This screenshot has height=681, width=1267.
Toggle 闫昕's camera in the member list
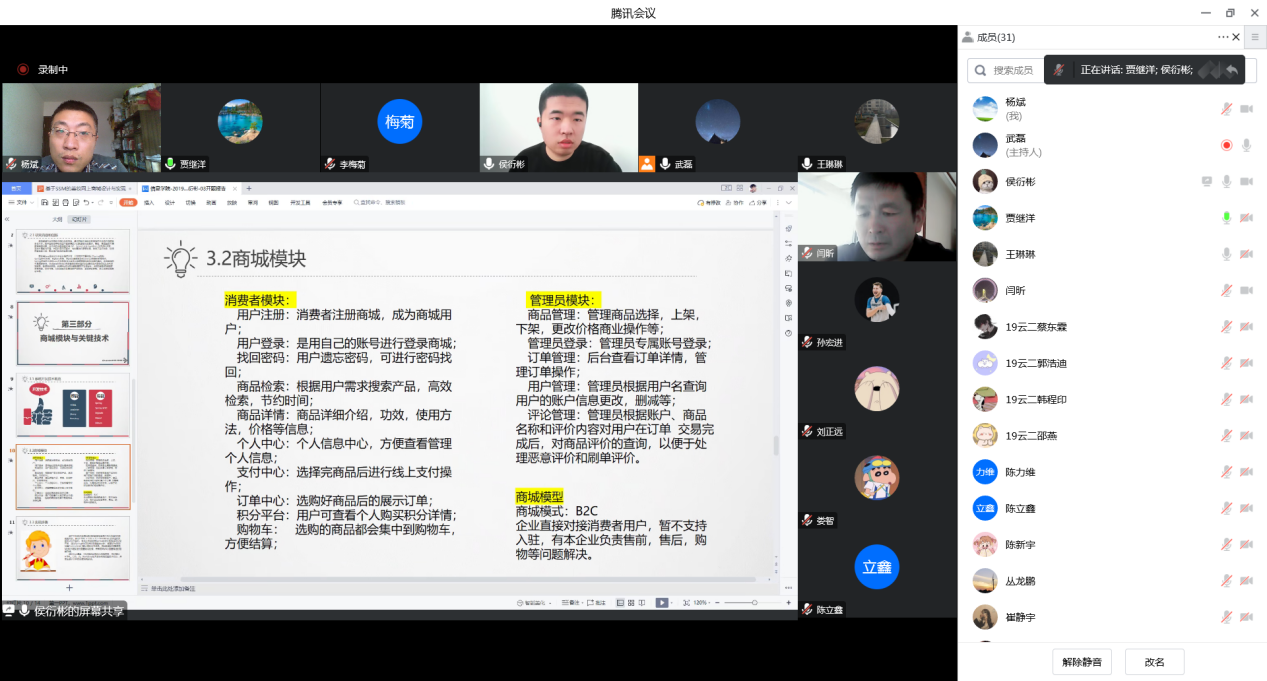[x=1246, y=290]
